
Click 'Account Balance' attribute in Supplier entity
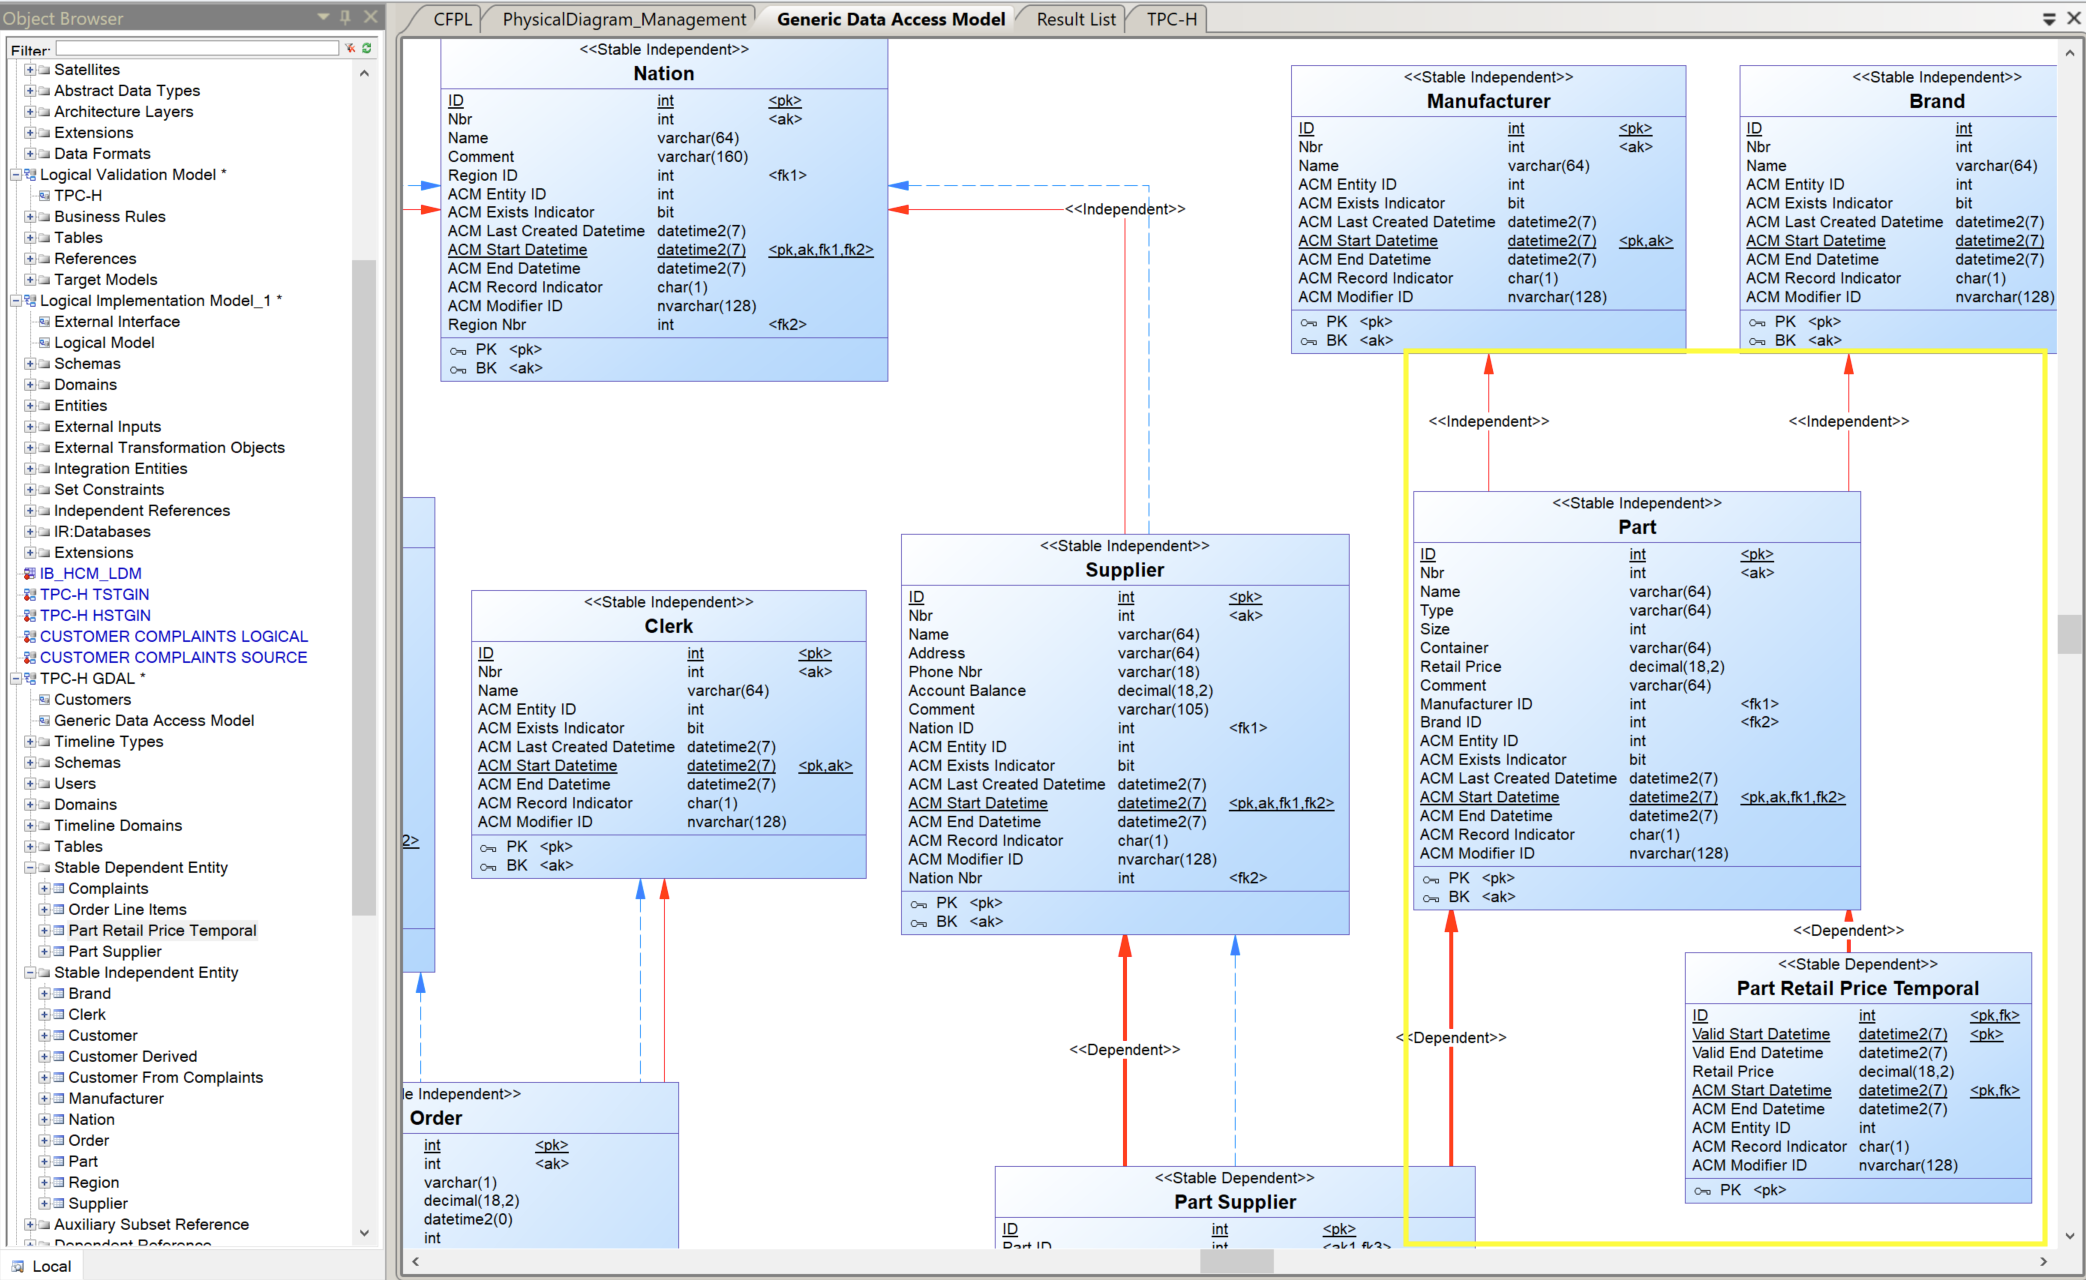pyautogui.click(x=967, y=691)
